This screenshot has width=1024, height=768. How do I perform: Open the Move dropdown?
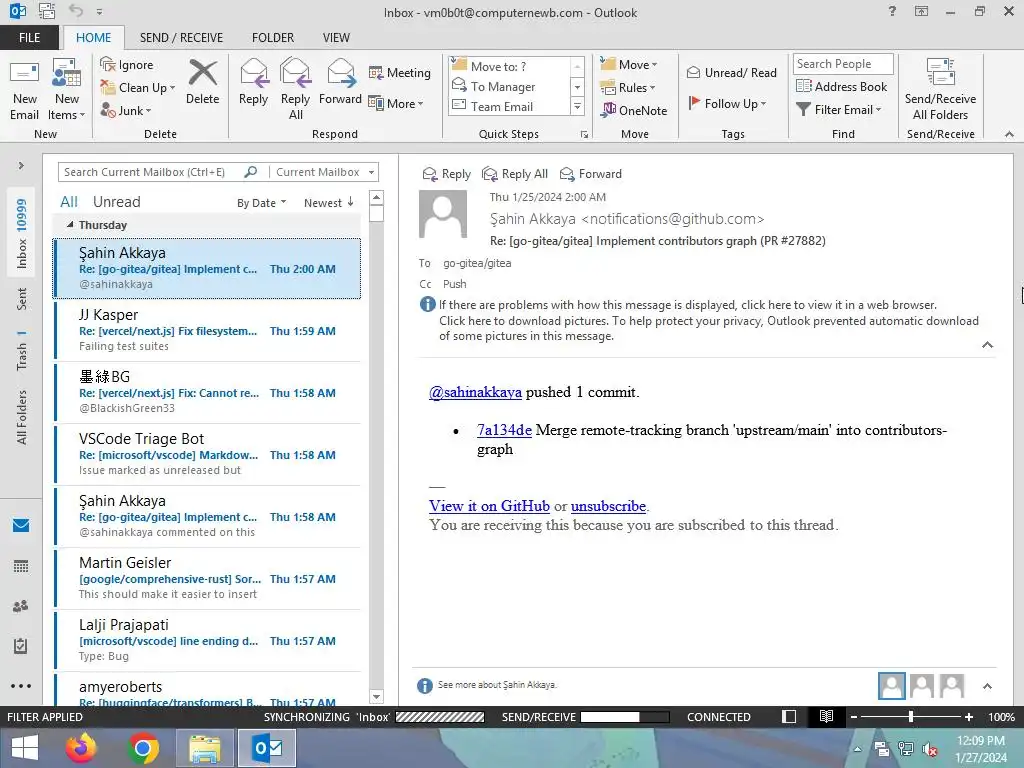pos(629,65)
